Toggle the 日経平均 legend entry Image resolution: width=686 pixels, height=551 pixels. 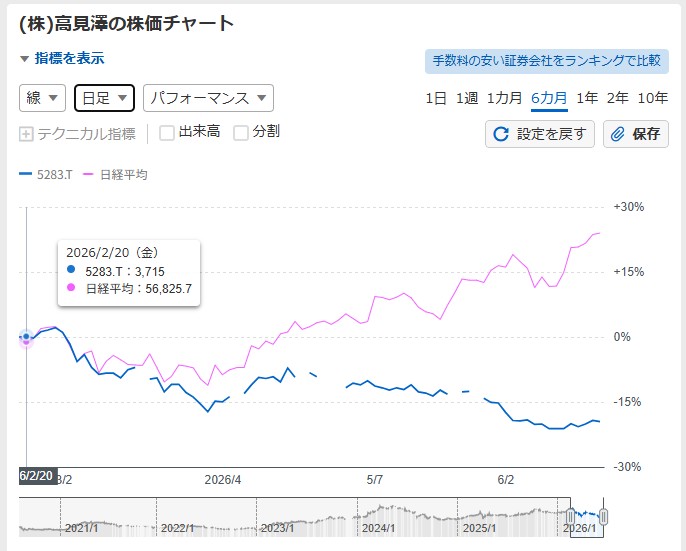point(115,175)
